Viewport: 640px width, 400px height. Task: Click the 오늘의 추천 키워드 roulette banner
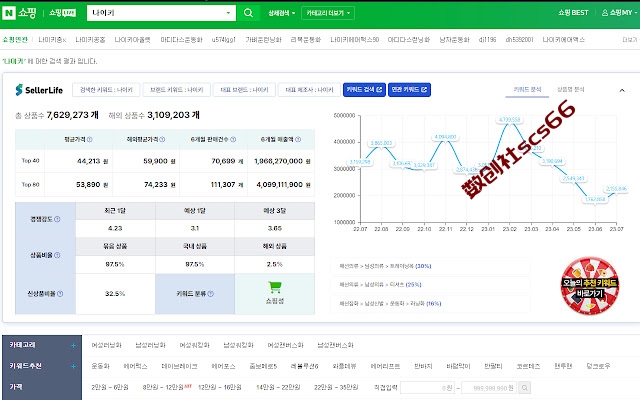click(x=590, y=286)
